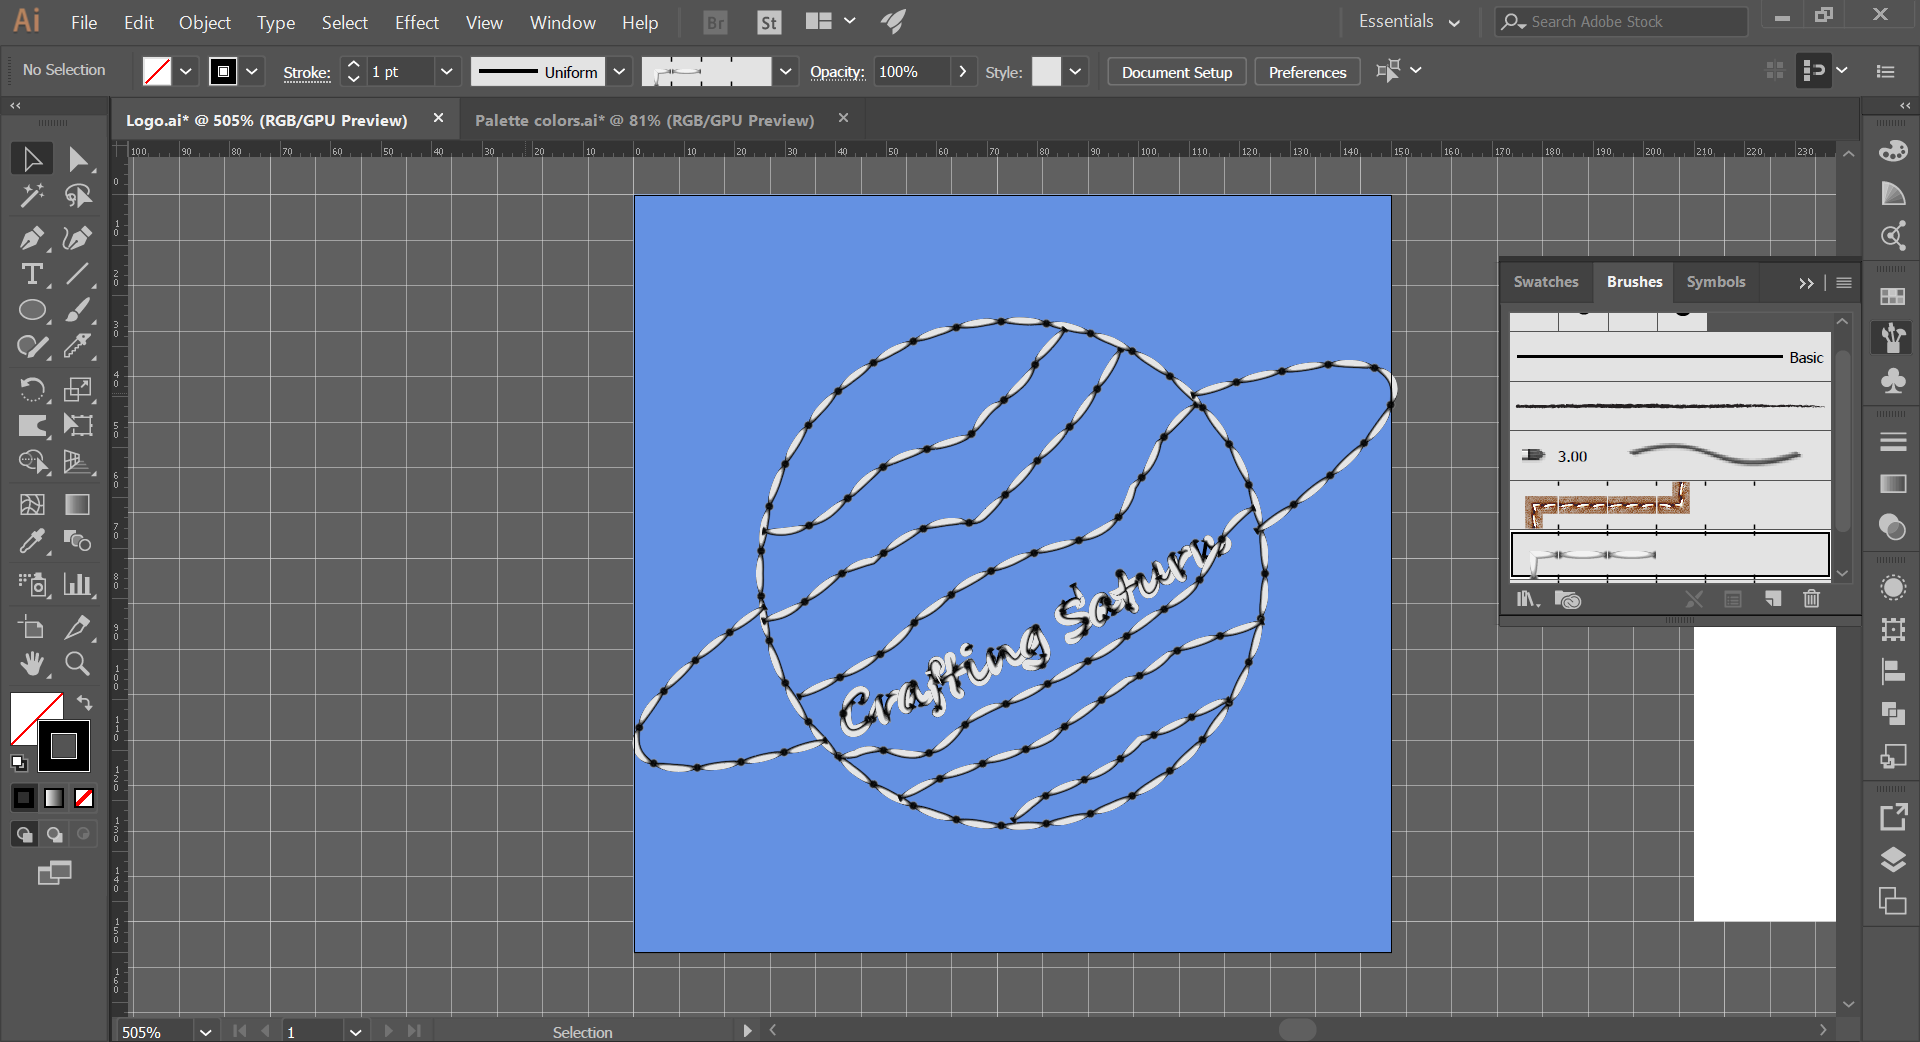Expand stroke weight dropdown
1920x1042 pixels.
pos(447,72)
